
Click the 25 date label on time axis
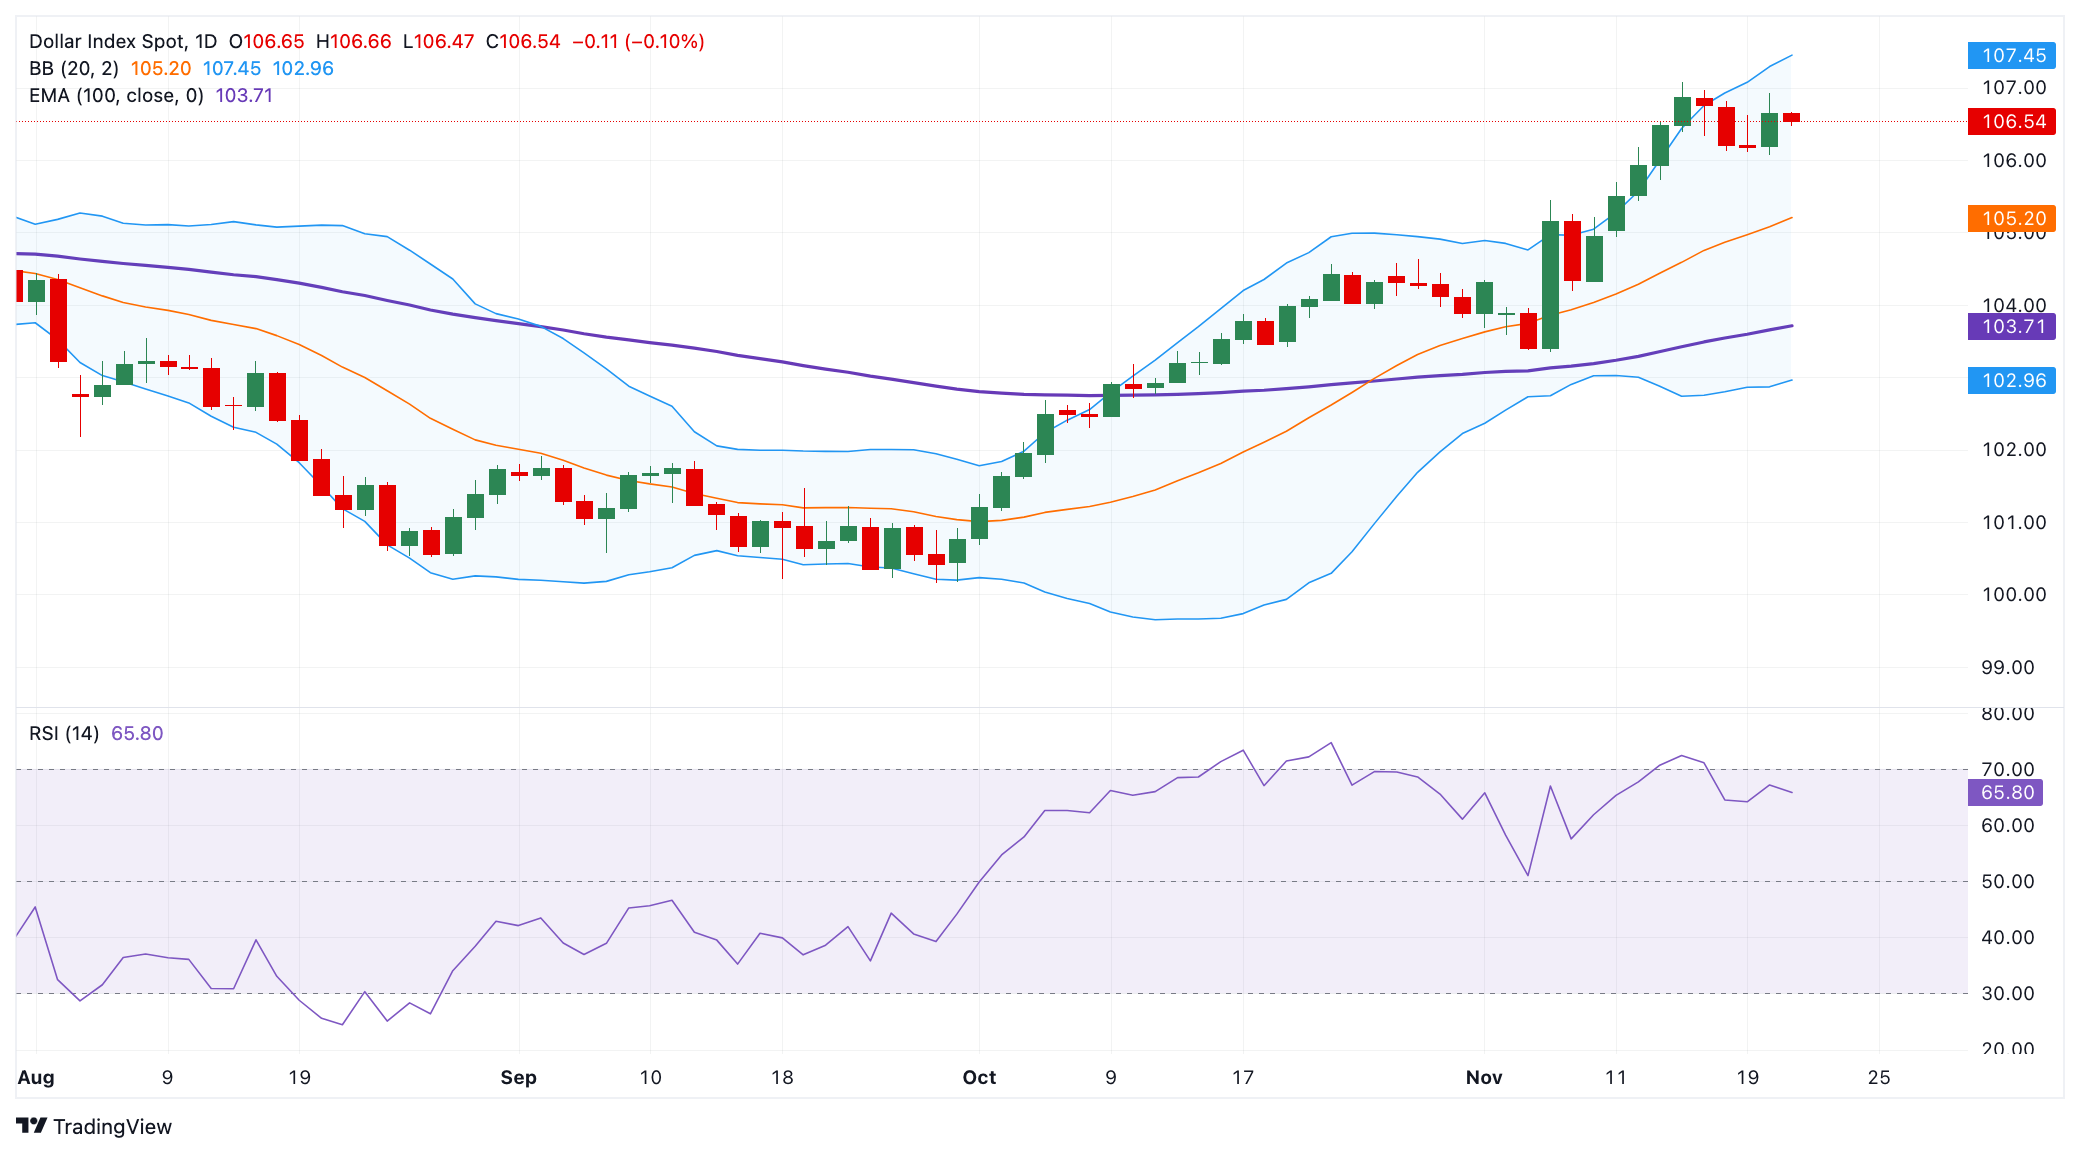[x=1879, y=1077]
